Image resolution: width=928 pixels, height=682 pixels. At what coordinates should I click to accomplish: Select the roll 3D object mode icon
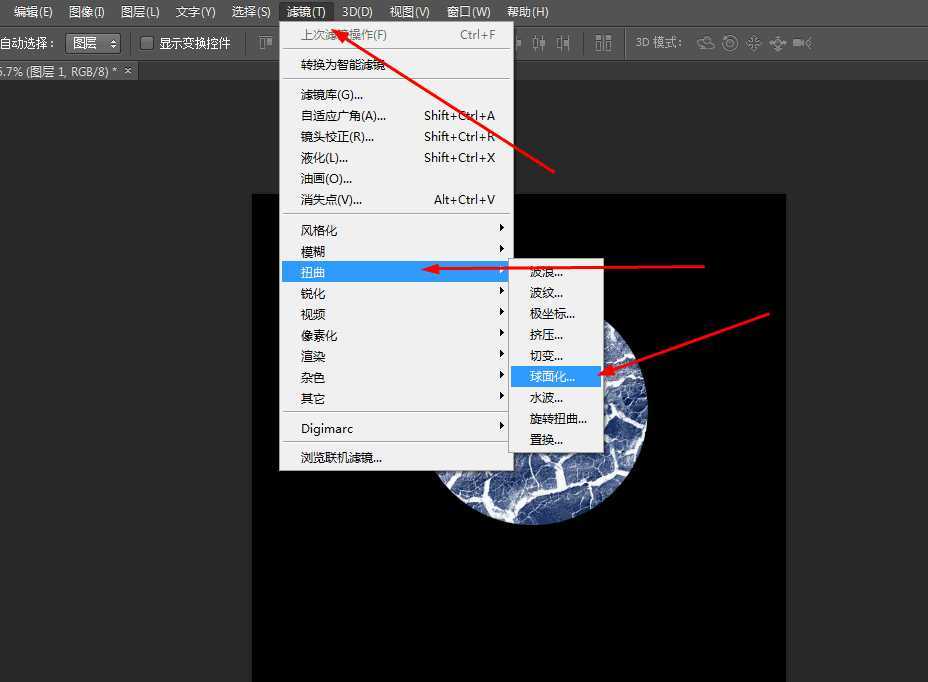730,43
